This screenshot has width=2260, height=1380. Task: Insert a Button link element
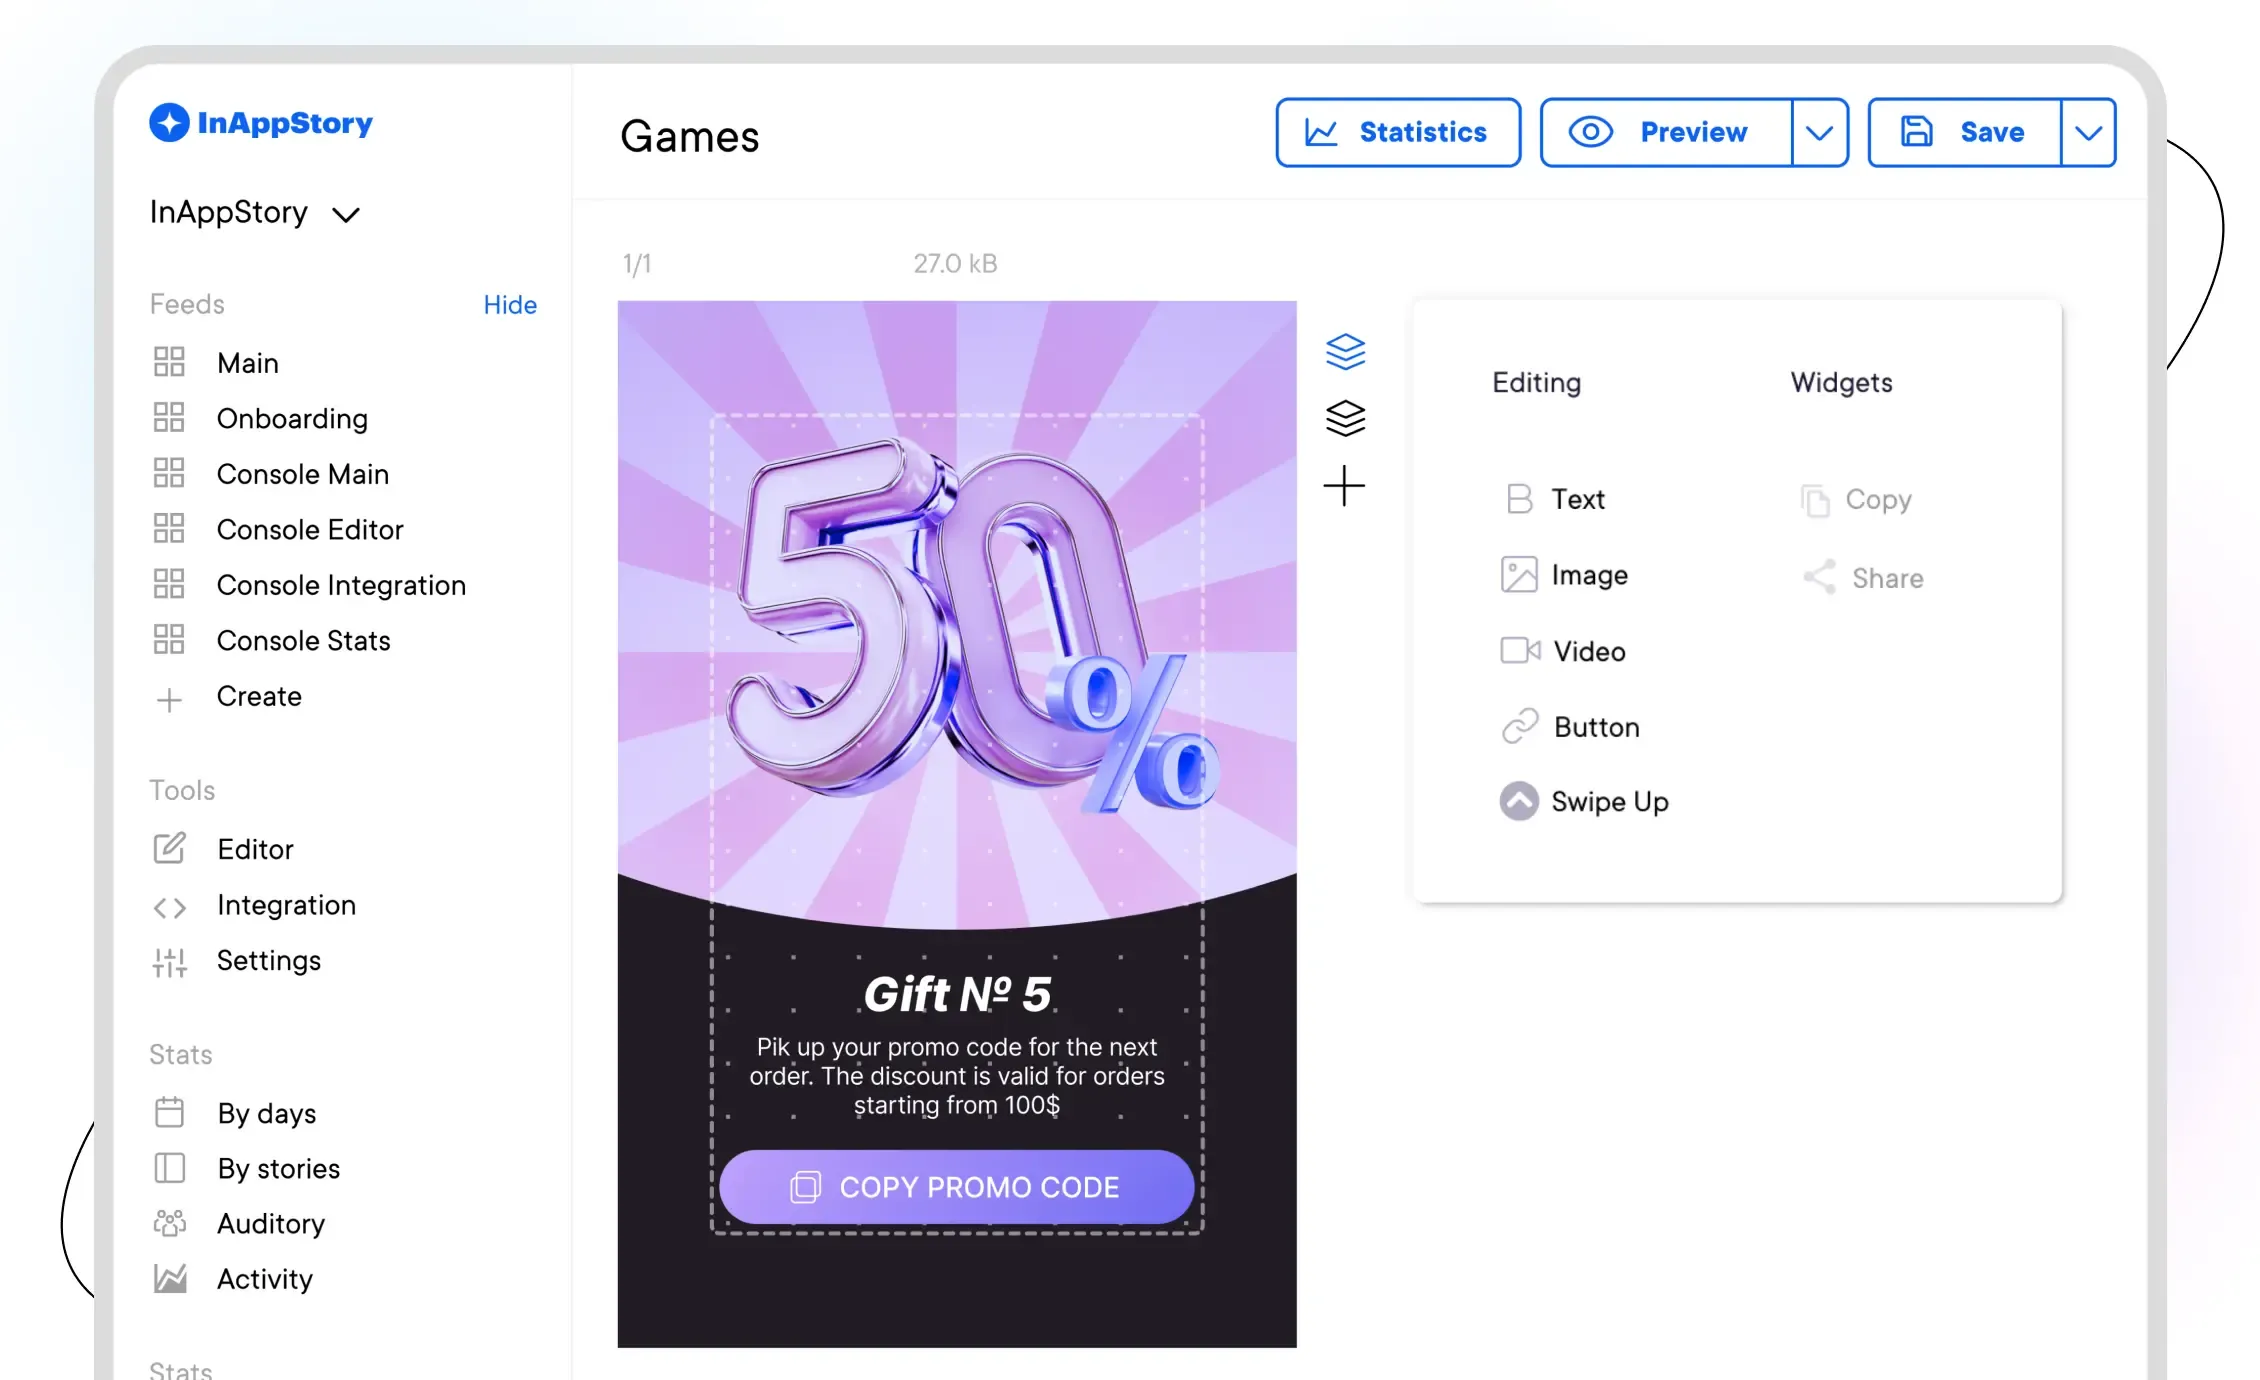tap(1570, 726)
